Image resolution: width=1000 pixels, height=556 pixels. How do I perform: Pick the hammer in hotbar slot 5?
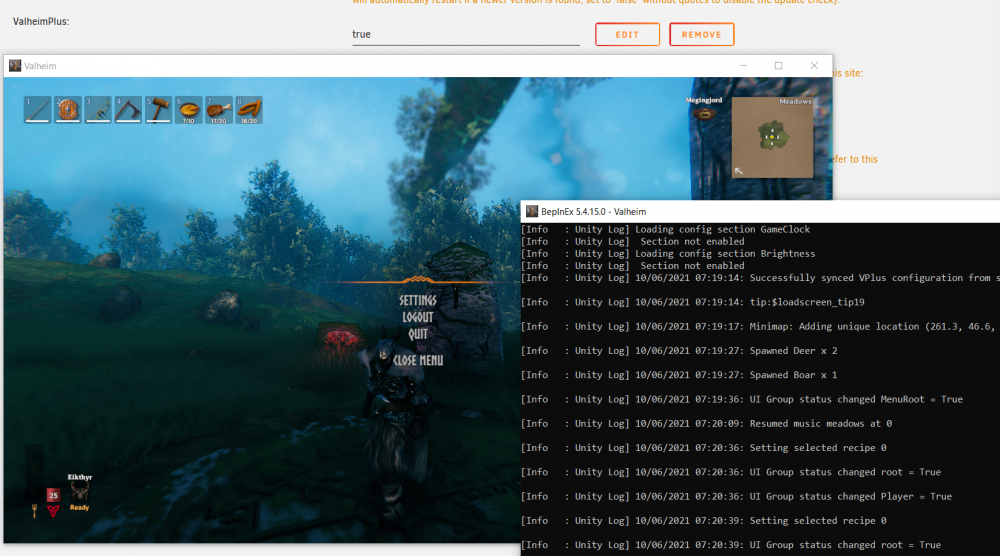[158, 110]
